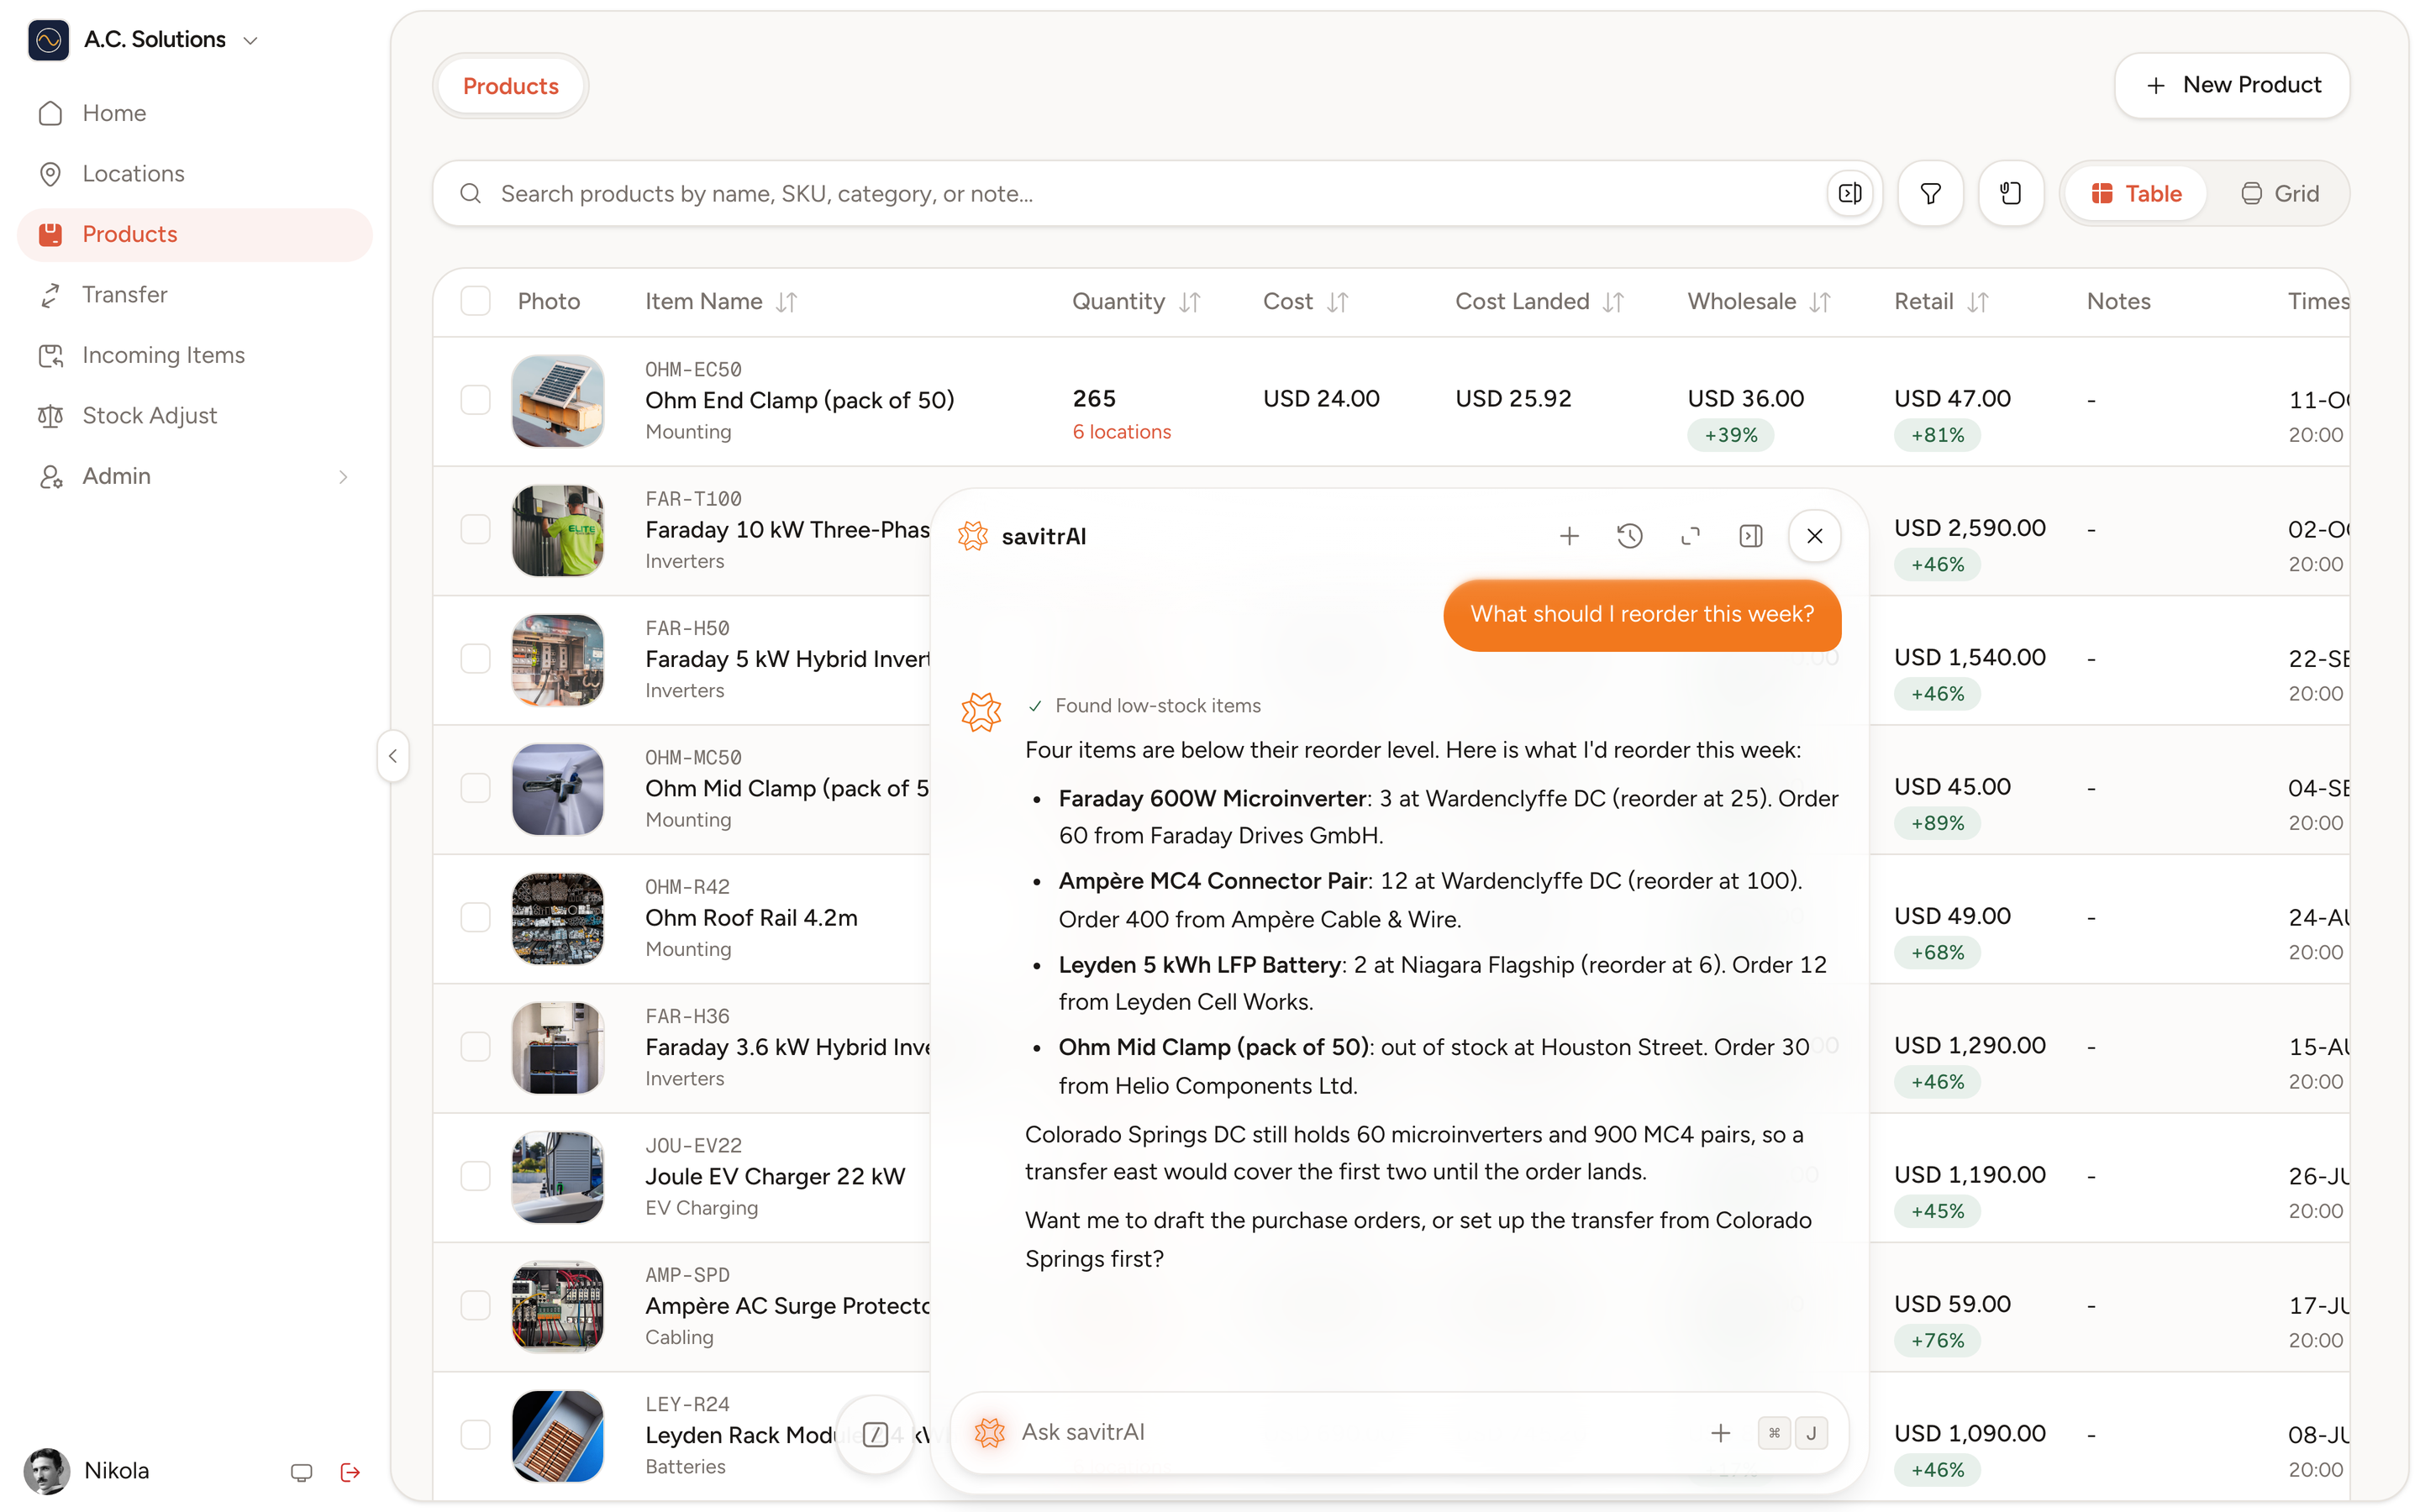Open Transfer section
2420x1512 pixels.
[x=194, y=294]
